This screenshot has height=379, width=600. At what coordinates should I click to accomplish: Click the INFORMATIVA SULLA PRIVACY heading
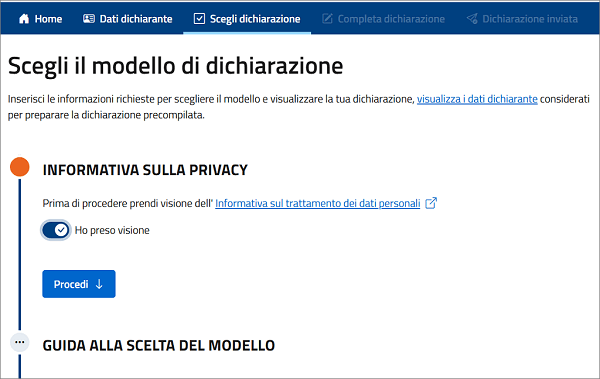(x=145, y=170)
